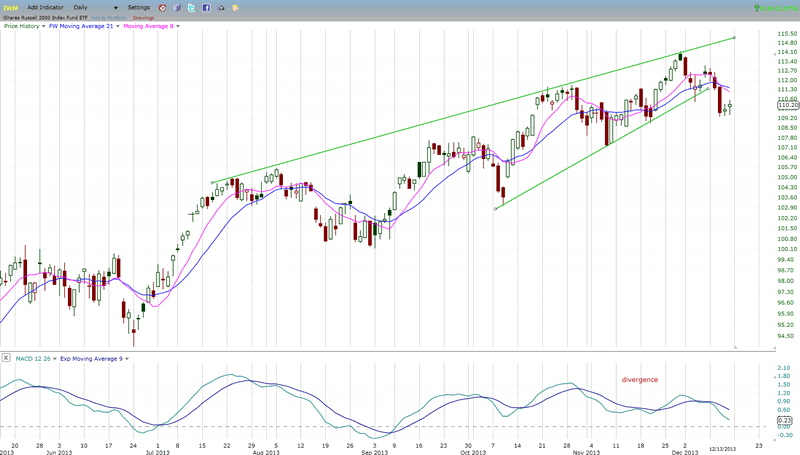Click the red Drawings link
This screenshot has width=800, height=455.
pos(143,18)
